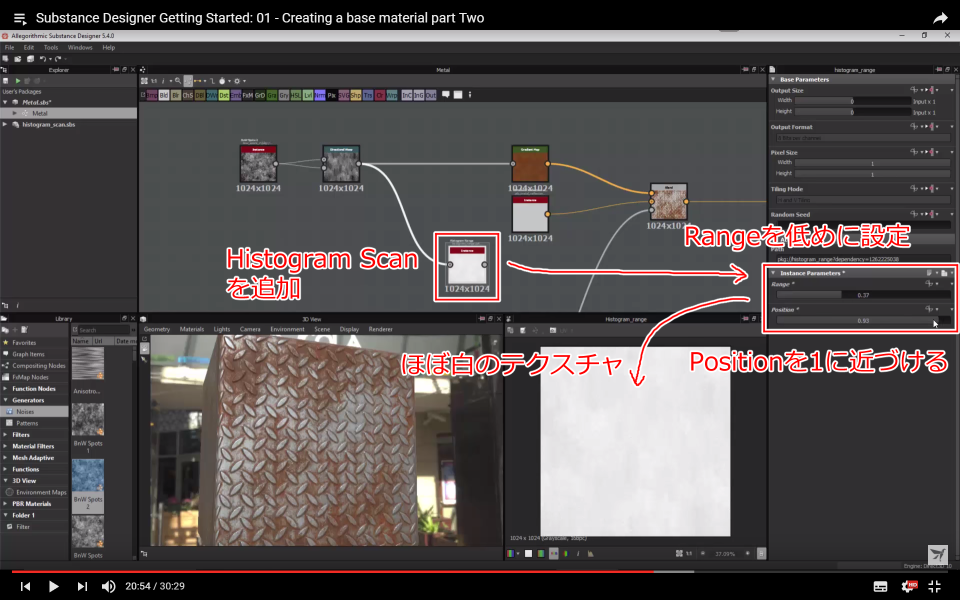This screenshot has height=600, width=960.
Task: Add a Sharpen node via Shp button
Action: pos(356,96)
